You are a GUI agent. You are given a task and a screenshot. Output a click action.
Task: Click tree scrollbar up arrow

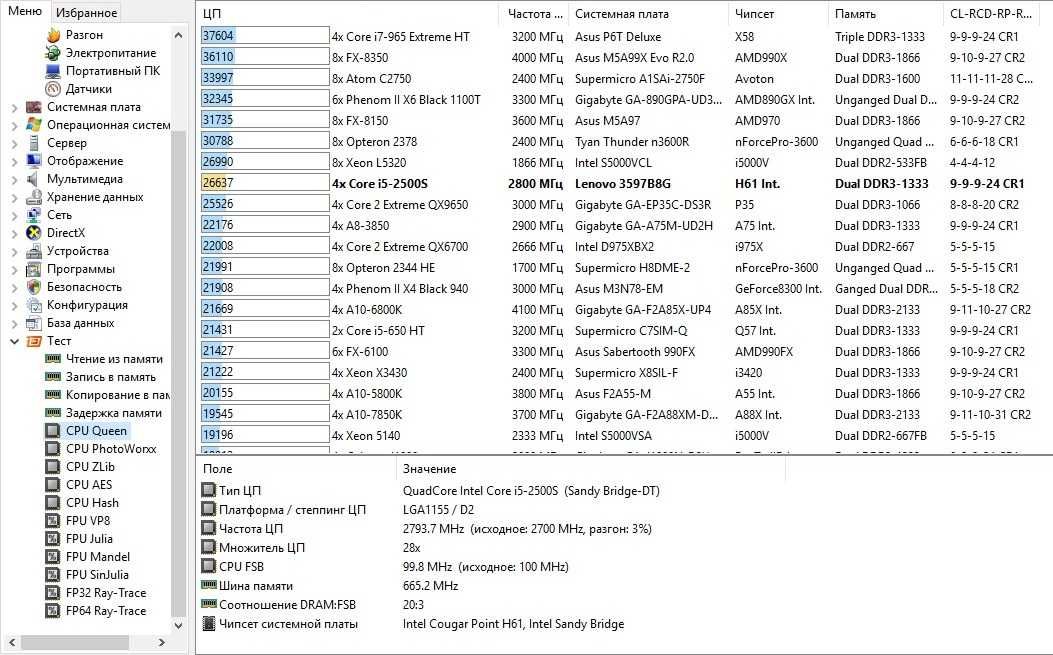(178, 35)
